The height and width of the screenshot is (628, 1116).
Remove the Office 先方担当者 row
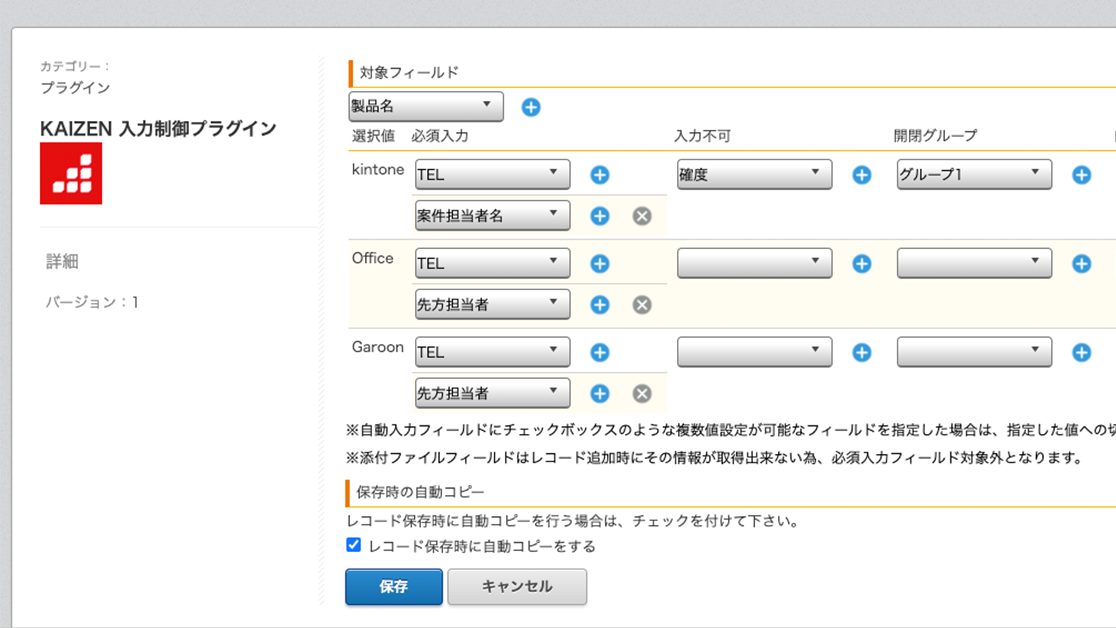[x=642, y=305]
